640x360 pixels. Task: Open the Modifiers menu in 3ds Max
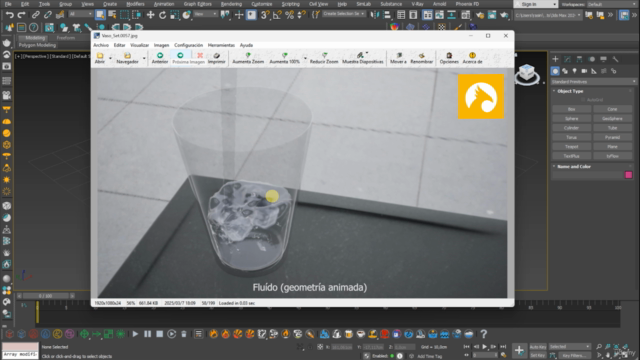(x=135, y=4)
